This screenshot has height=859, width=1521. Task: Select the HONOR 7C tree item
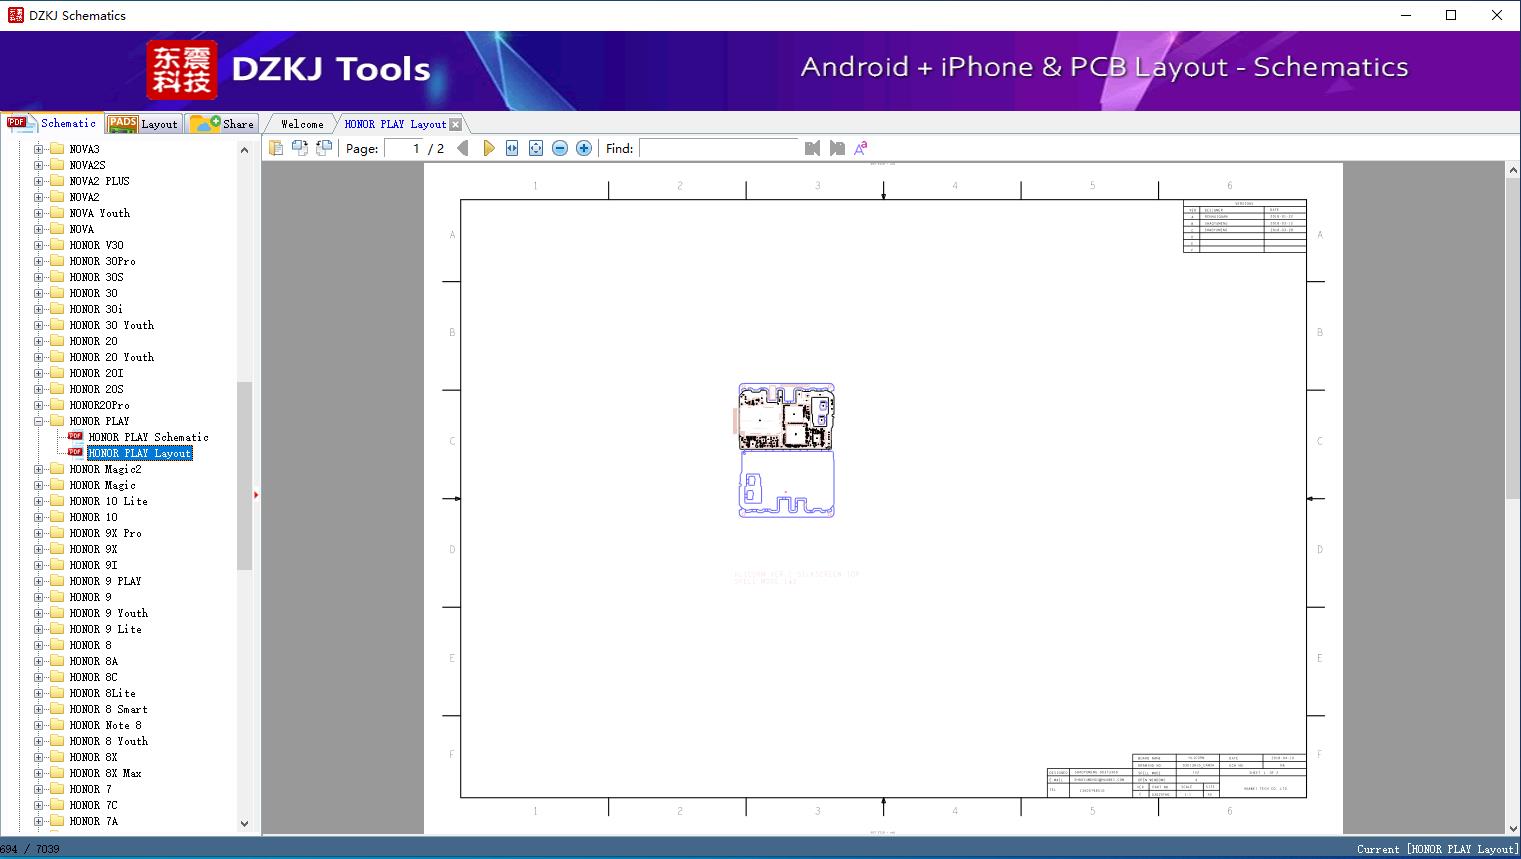click(x=94, y=805)
